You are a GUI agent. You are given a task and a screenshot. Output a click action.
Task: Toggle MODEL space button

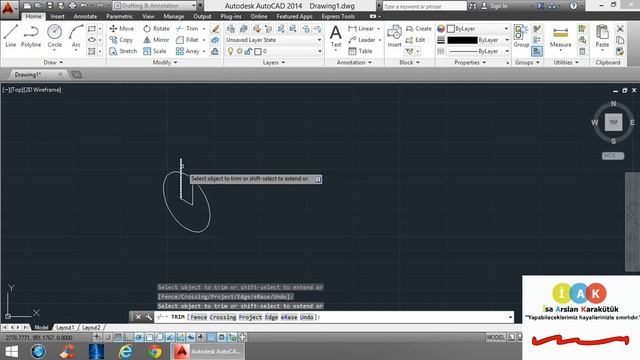click(496, 337)
